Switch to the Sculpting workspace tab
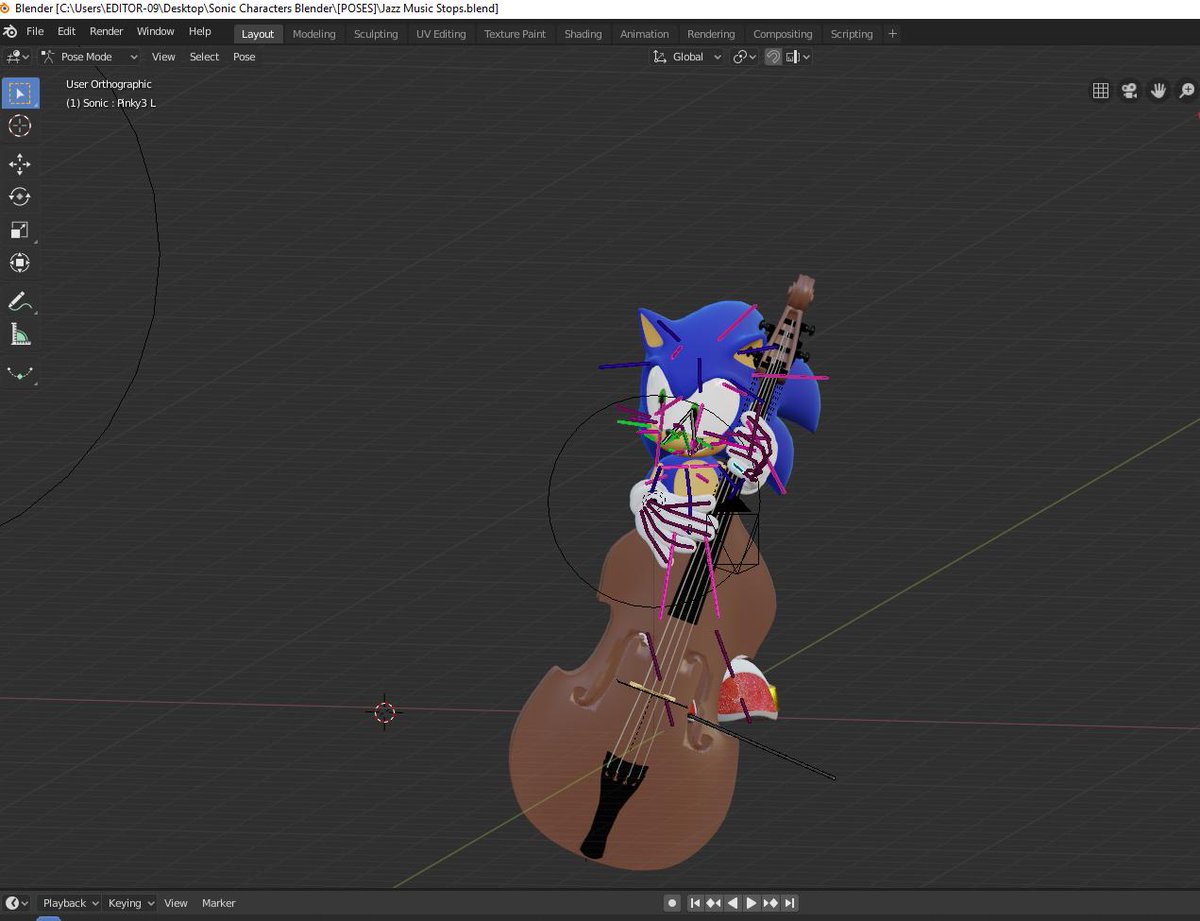The width and height of the screenshot is (1200, 921). pos(376,34)
